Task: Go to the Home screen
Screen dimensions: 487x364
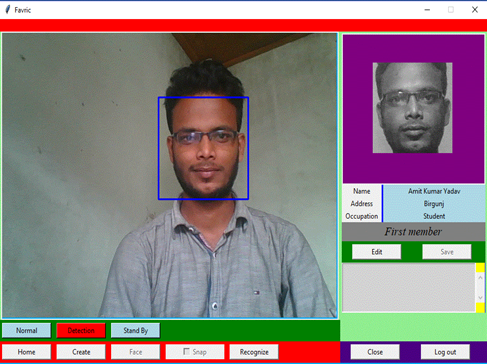Action: (x=26, y=352)
